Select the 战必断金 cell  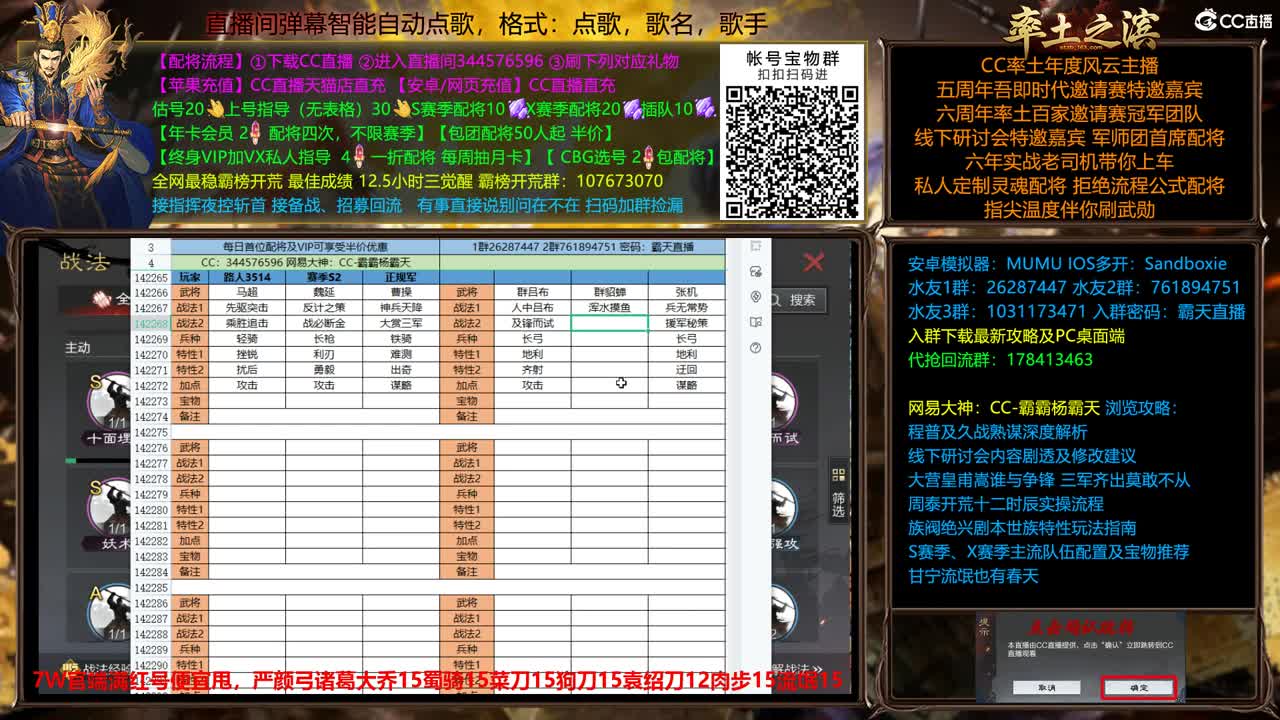point(324,323)
